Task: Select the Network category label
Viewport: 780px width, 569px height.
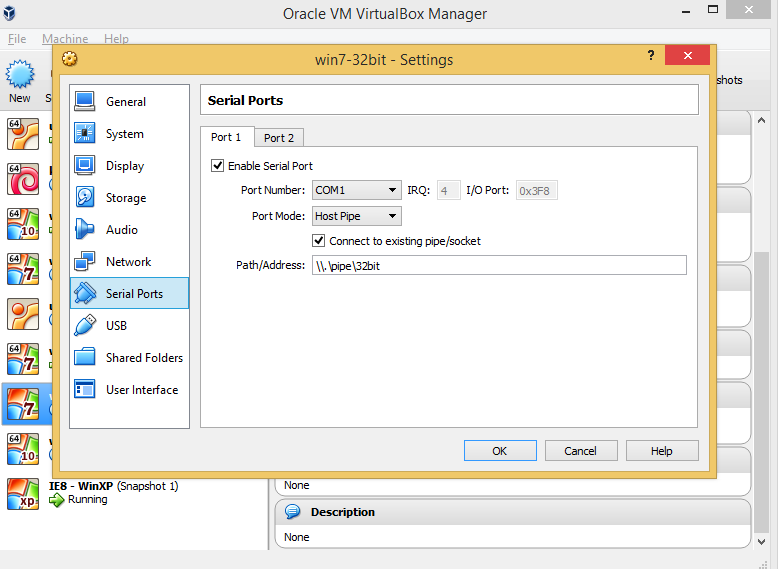Action: click(128, 262)
